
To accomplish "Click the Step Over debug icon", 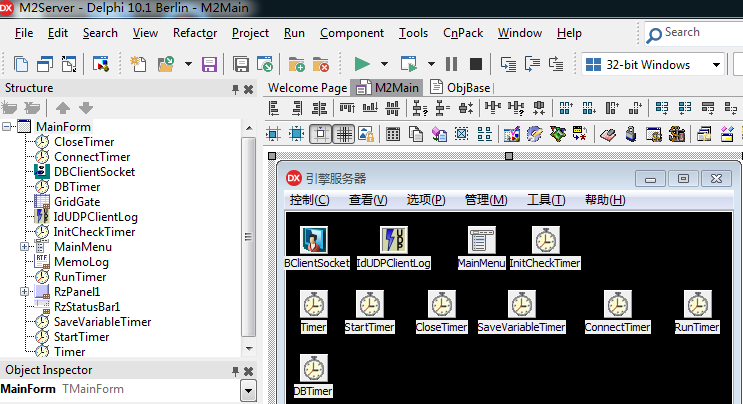I will point(532,64).
